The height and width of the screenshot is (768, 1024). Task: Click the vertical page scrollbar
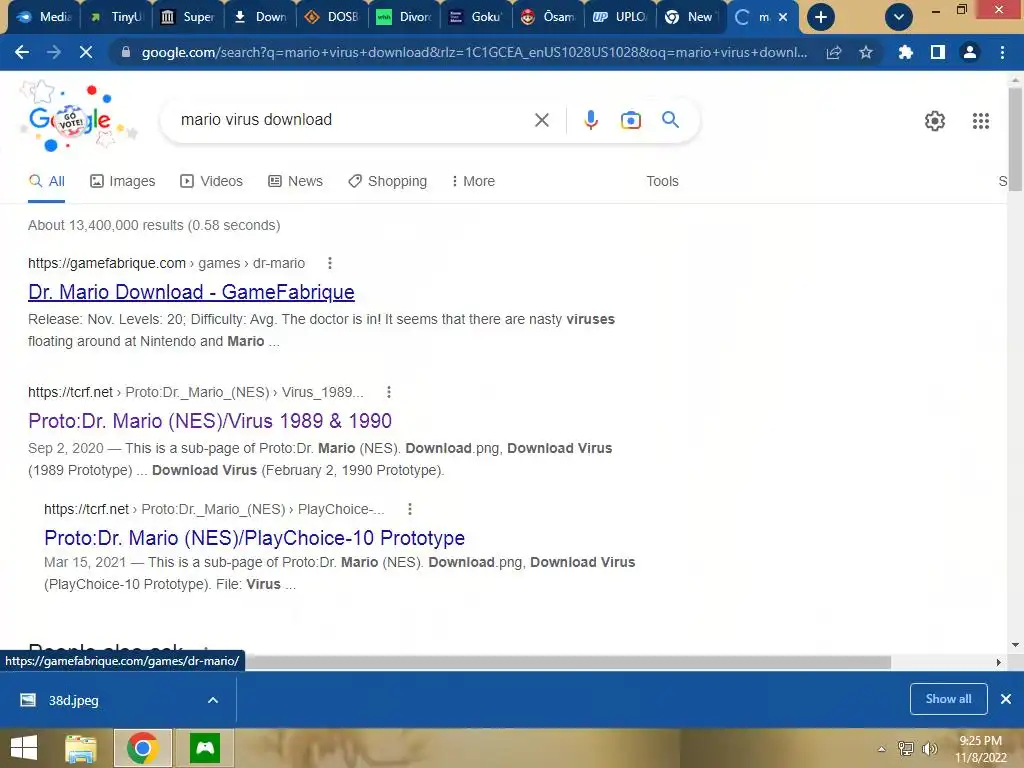point(1015,140)
